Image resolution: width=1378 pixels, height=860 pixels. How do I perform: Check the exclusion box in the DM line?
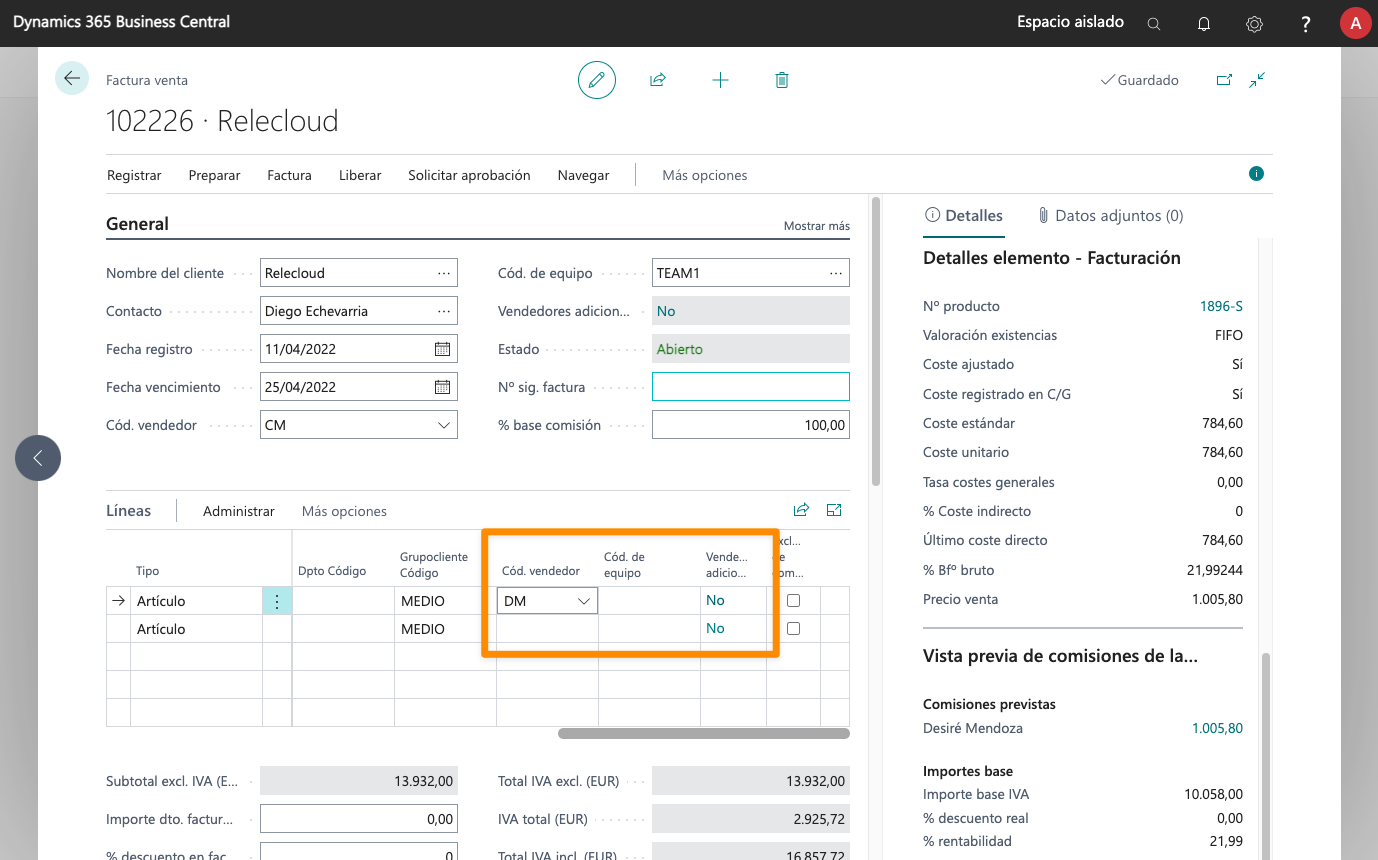tap(794, 601)
